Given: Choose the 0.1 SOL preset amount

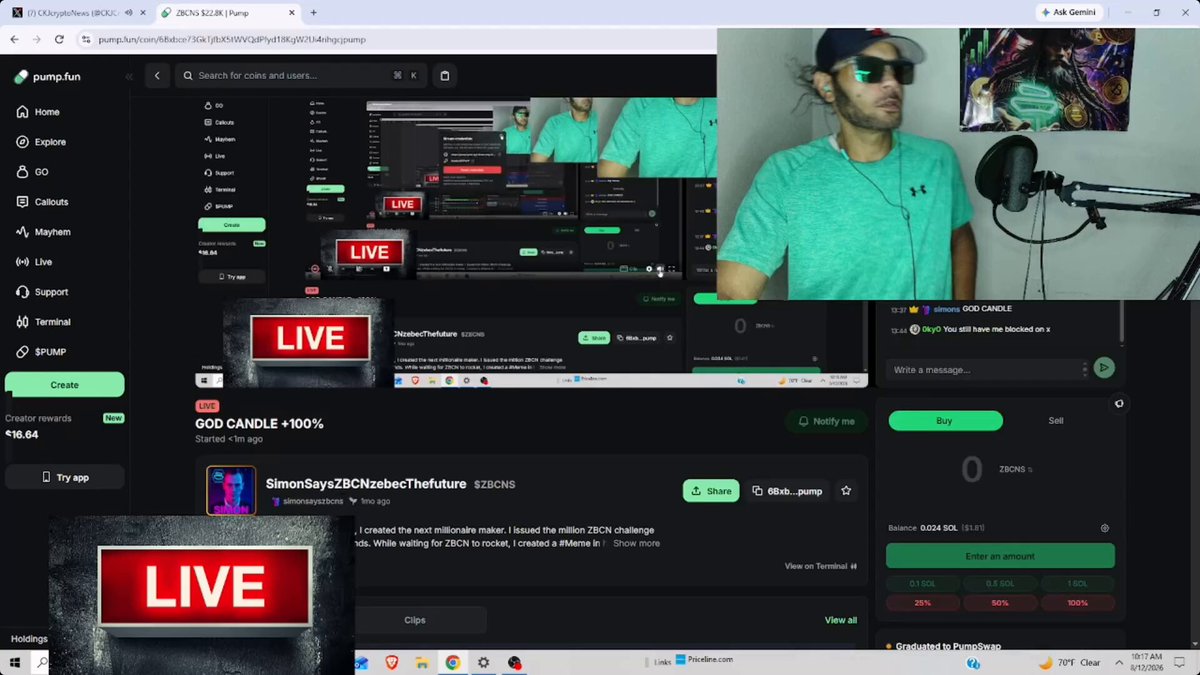Looking at the screenshot, I should (x=923, y=584).
